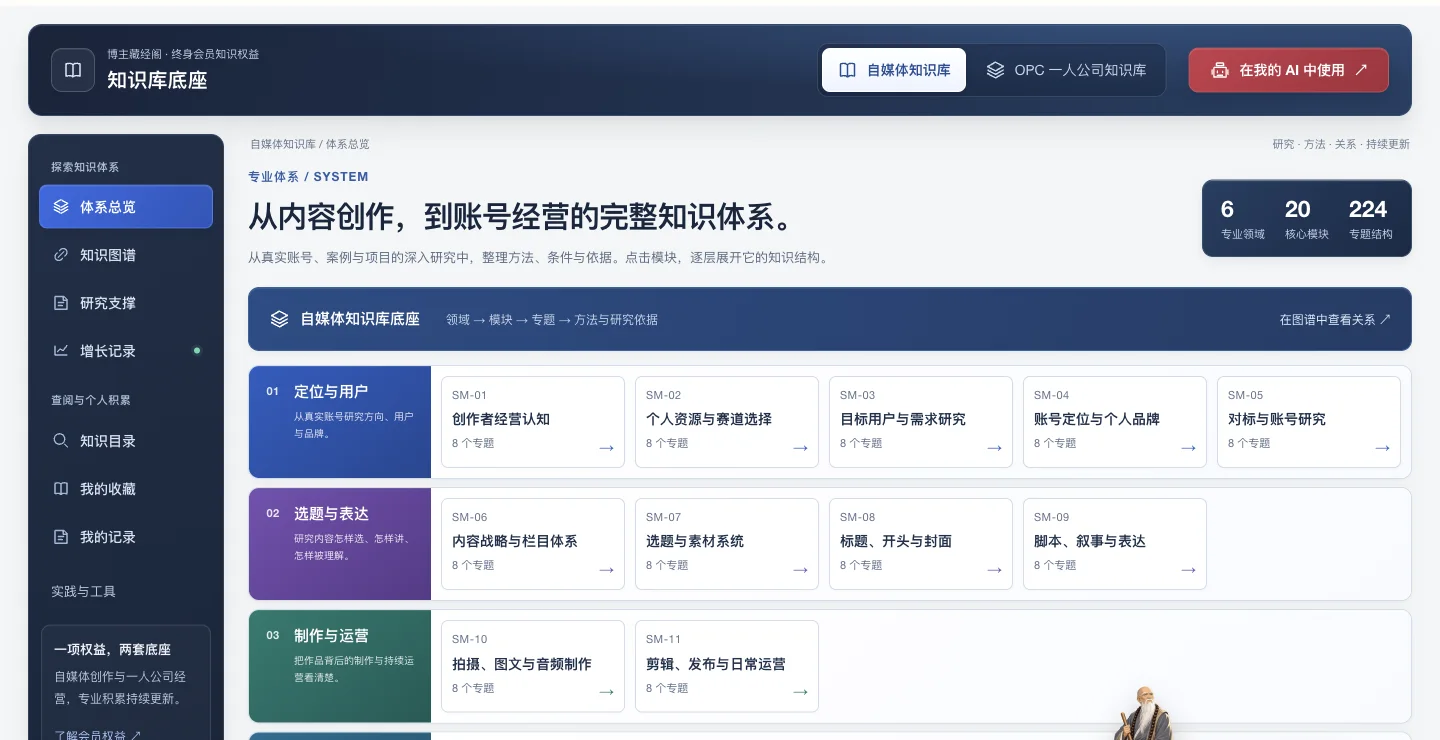Click the 20 核心模块 stat
This screenshot has width=1440, height=740.
tap(1306, 219)
